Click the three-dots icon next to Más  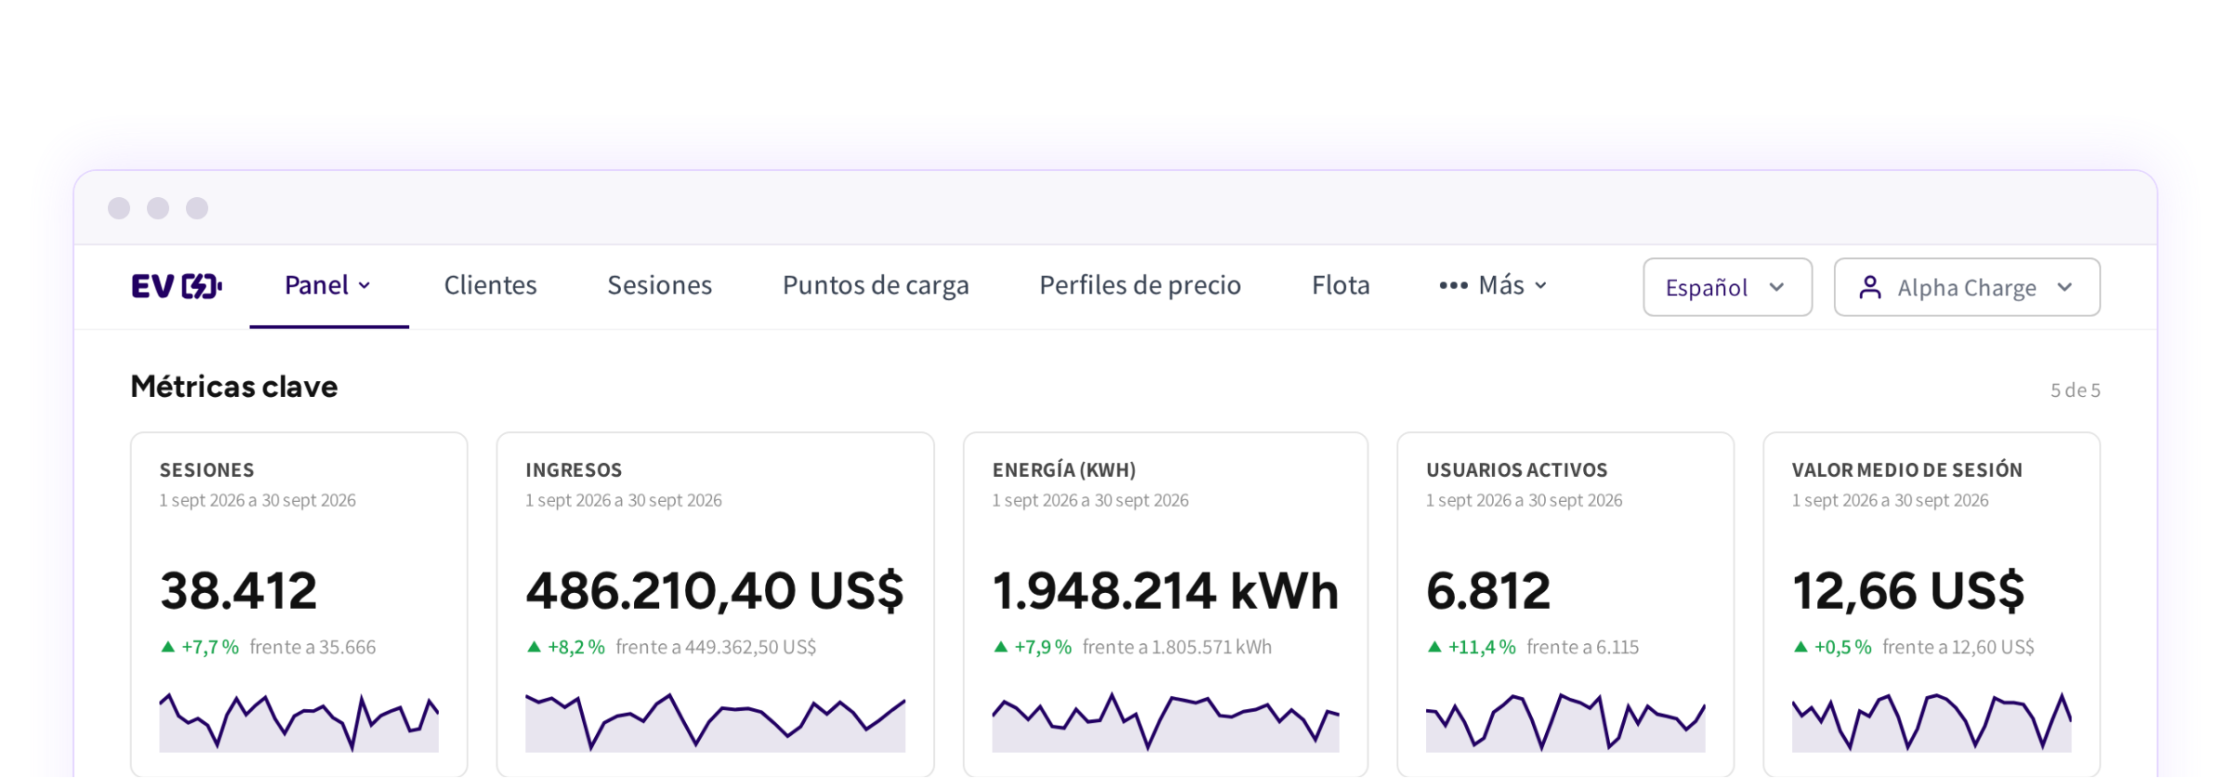(x=1453, y=286)
